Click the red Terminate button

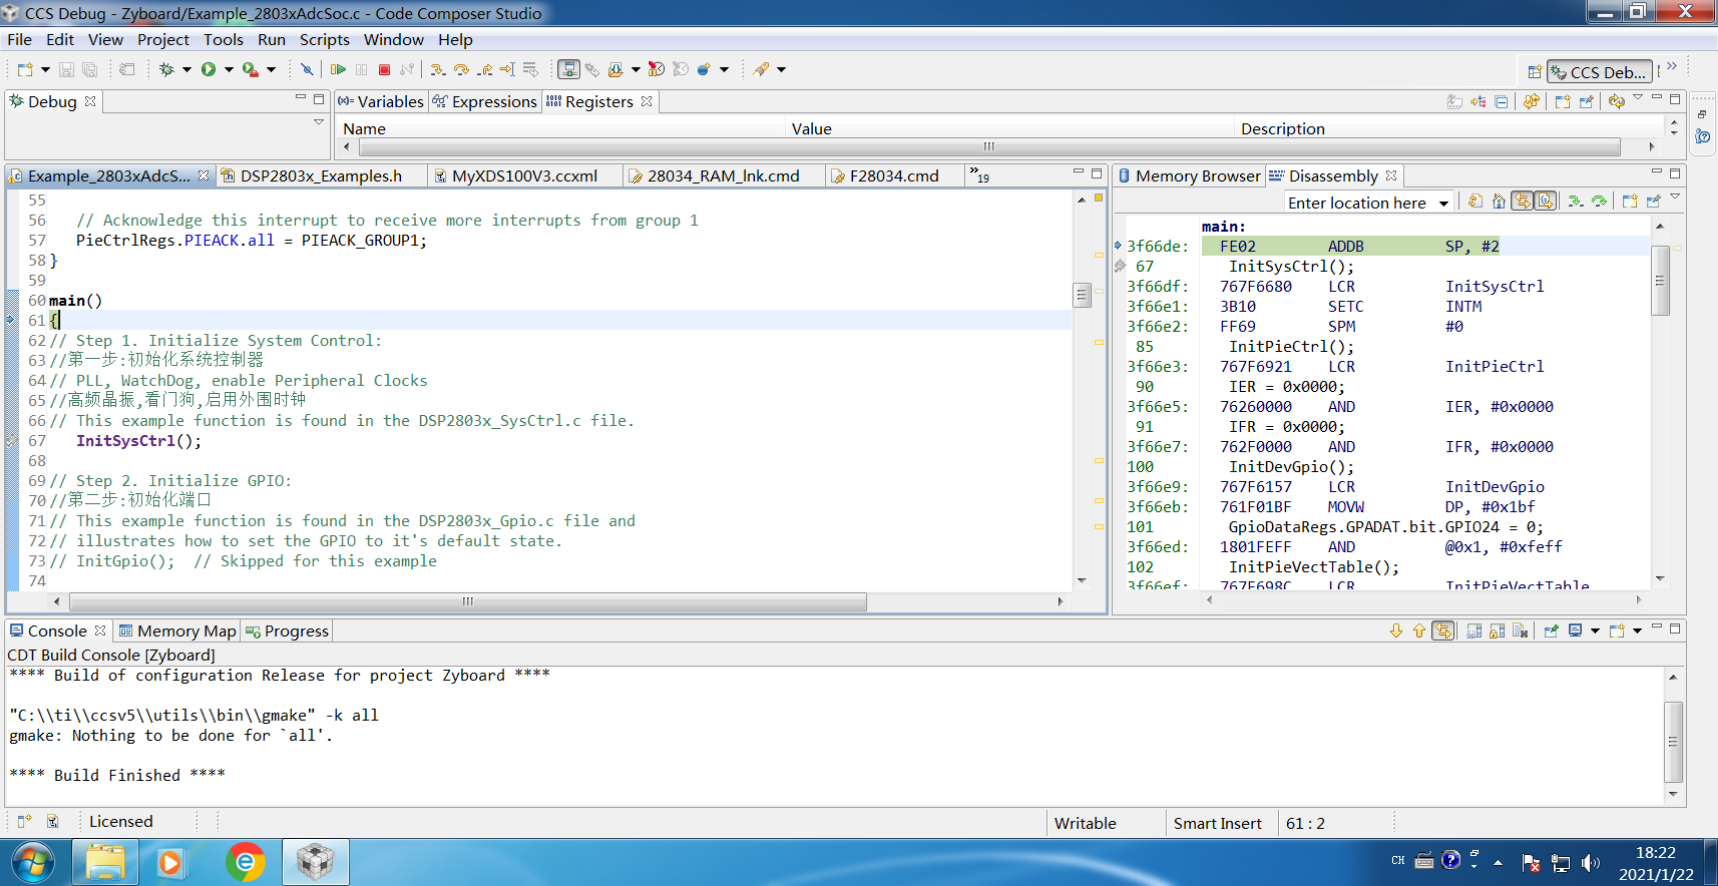click(x=384, y=70)
